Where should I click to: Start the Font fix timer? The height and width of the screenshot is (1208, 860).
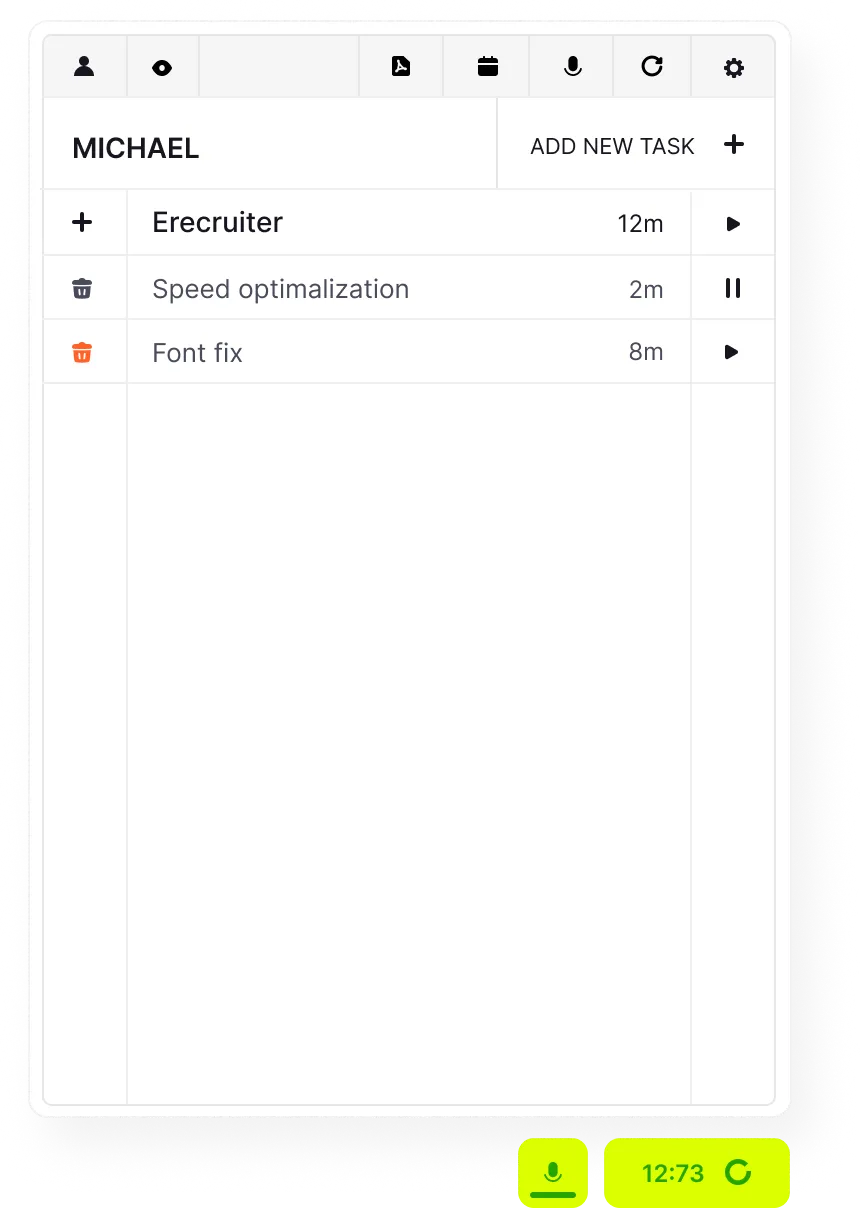click(x=732, y=352)
